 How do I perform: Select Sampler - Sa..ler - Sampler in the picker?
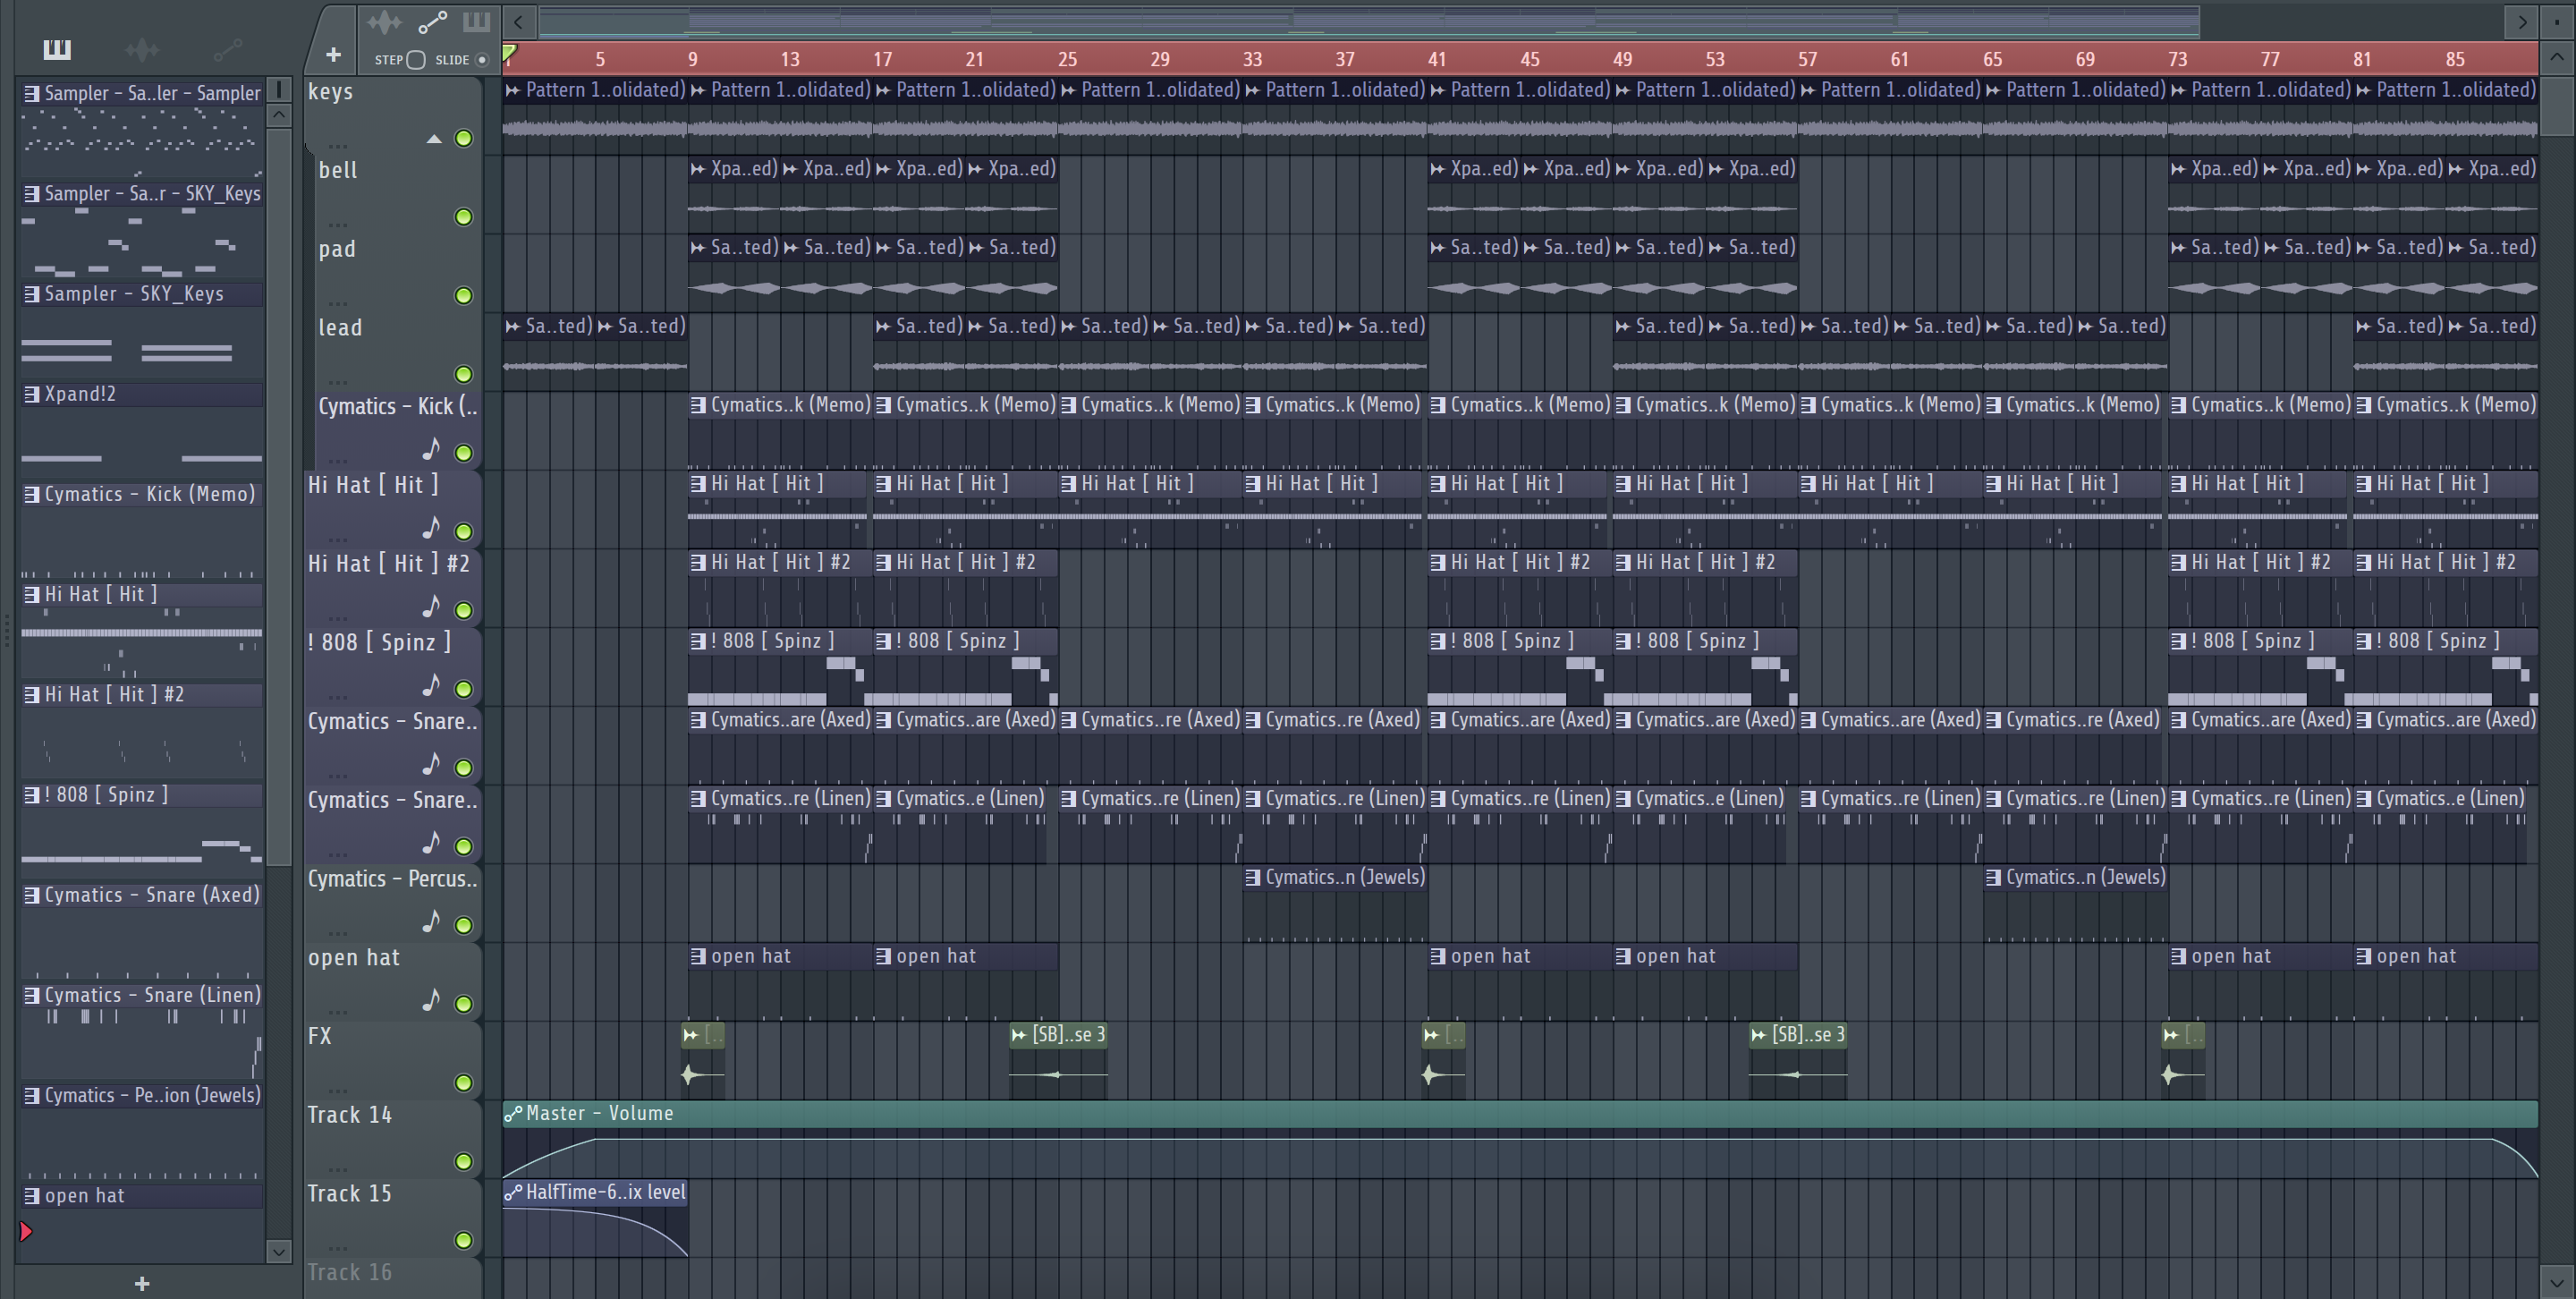142,93
